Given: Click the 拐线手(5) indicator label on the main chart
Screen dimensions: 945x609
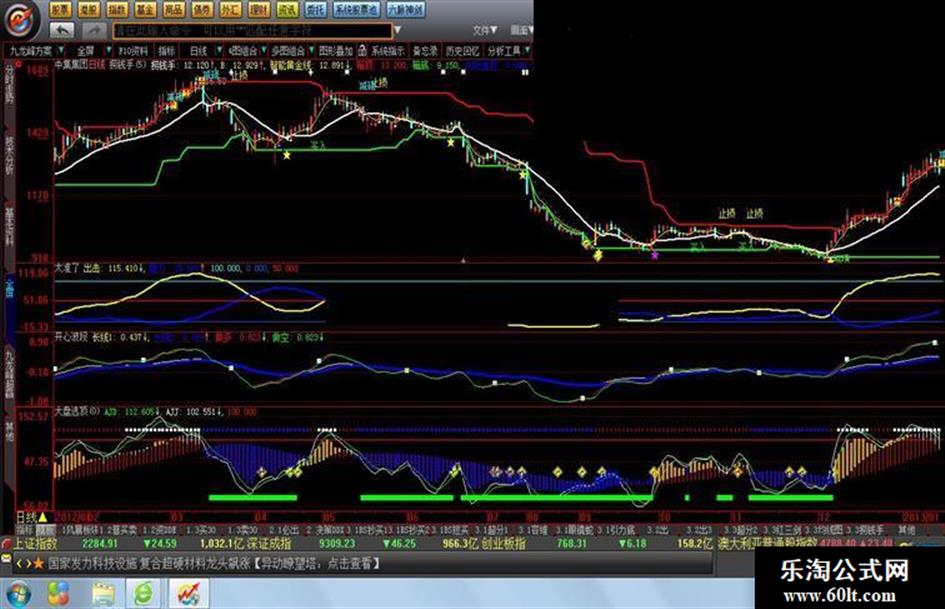Looking at the screenshot, I should coord(130,65).
